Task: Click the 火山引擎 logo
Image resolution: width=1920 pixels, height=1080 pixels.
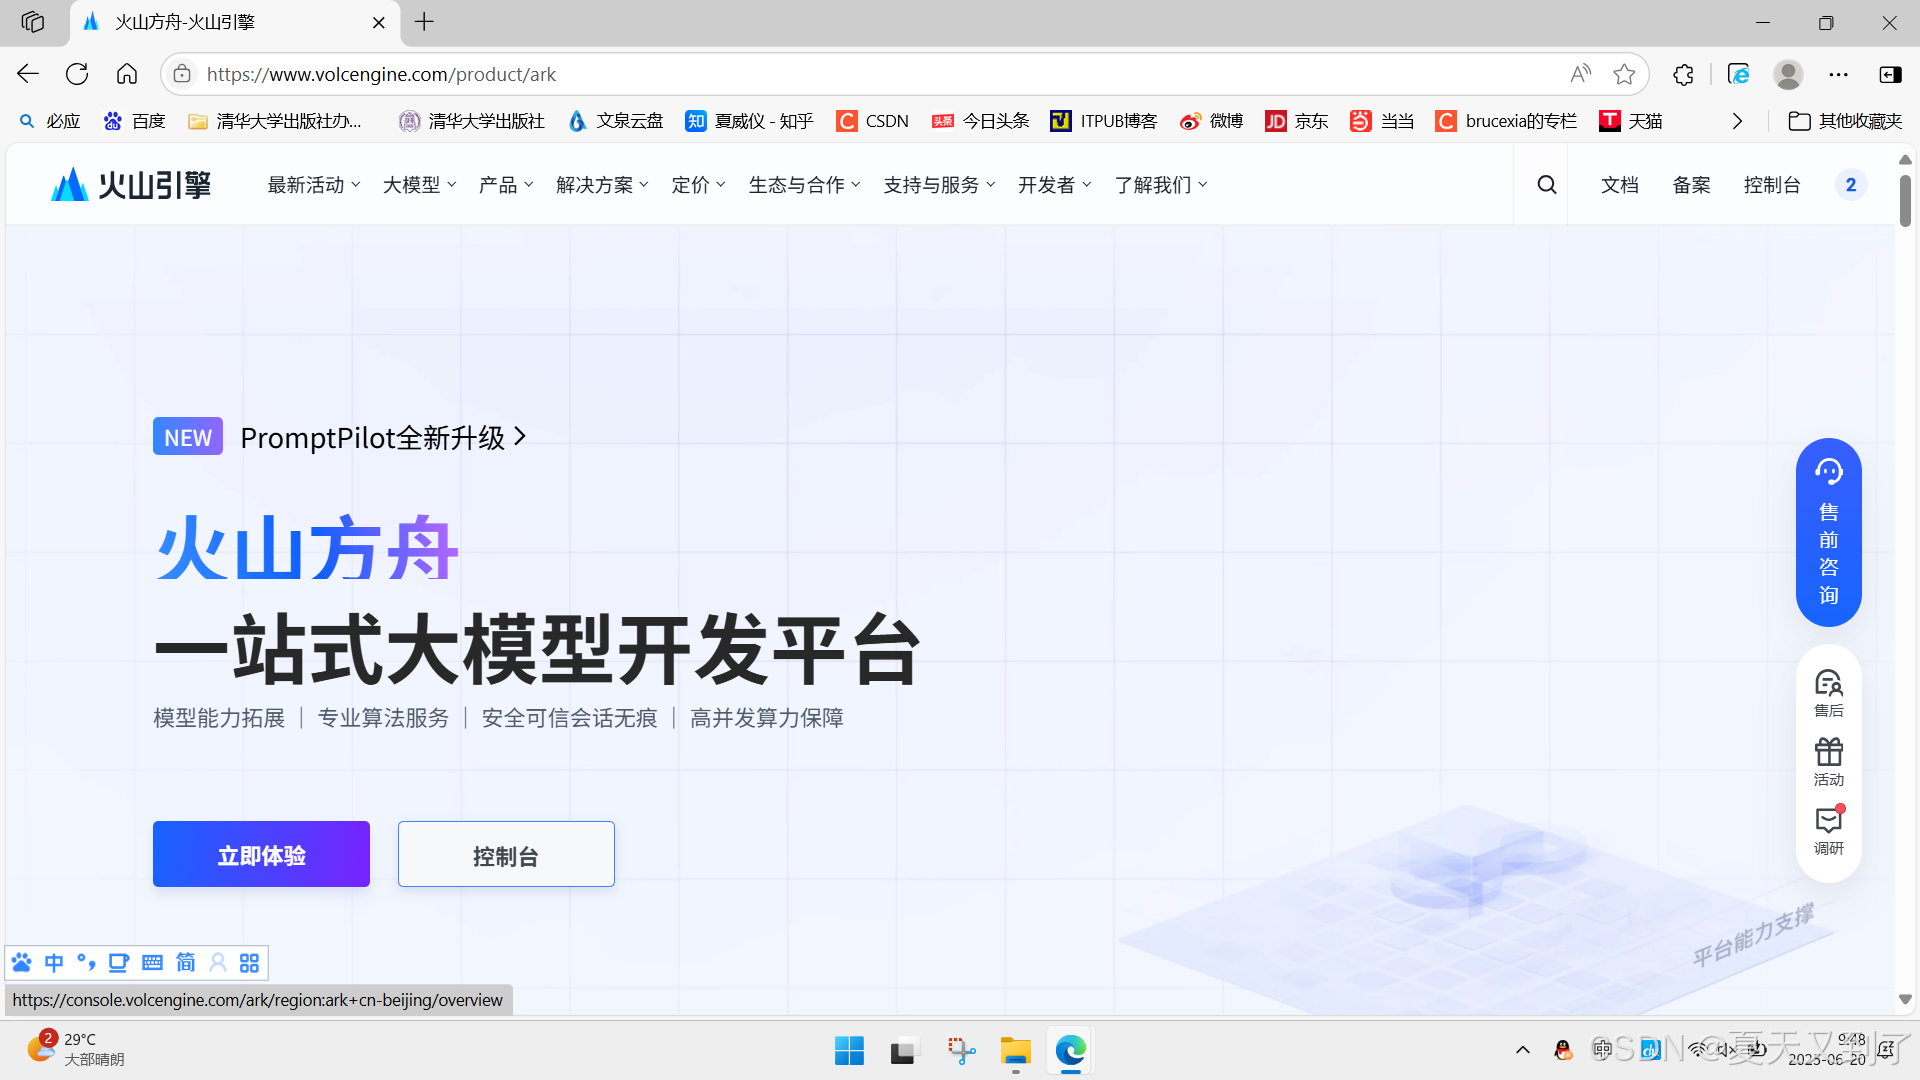Action: [131, 185]
